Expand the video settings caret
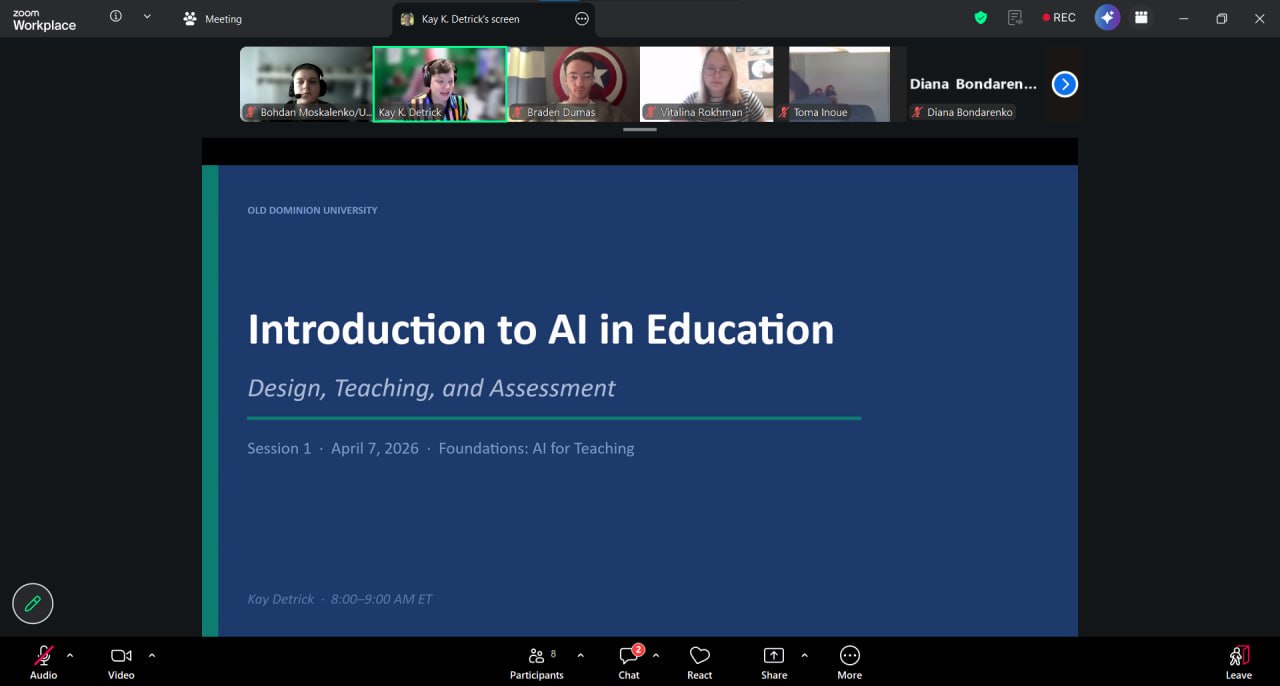Screen dimensions: 1280x686 pyautogui.click(x=152, y=655)
